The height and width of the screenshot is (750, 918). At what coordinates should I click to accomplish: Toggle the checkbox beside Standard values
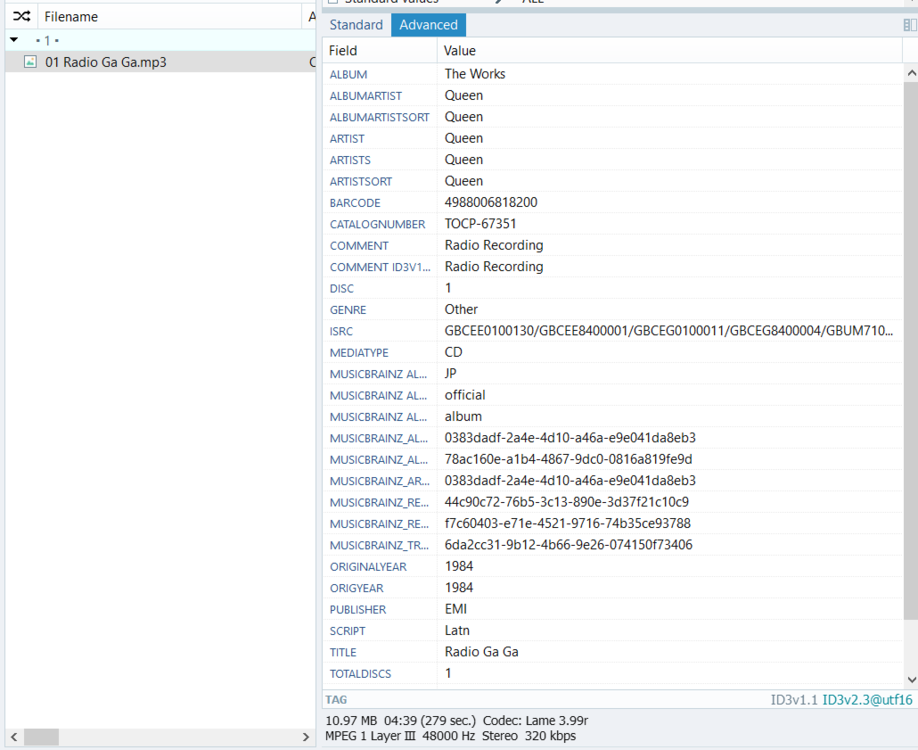[x=334, y=3]
